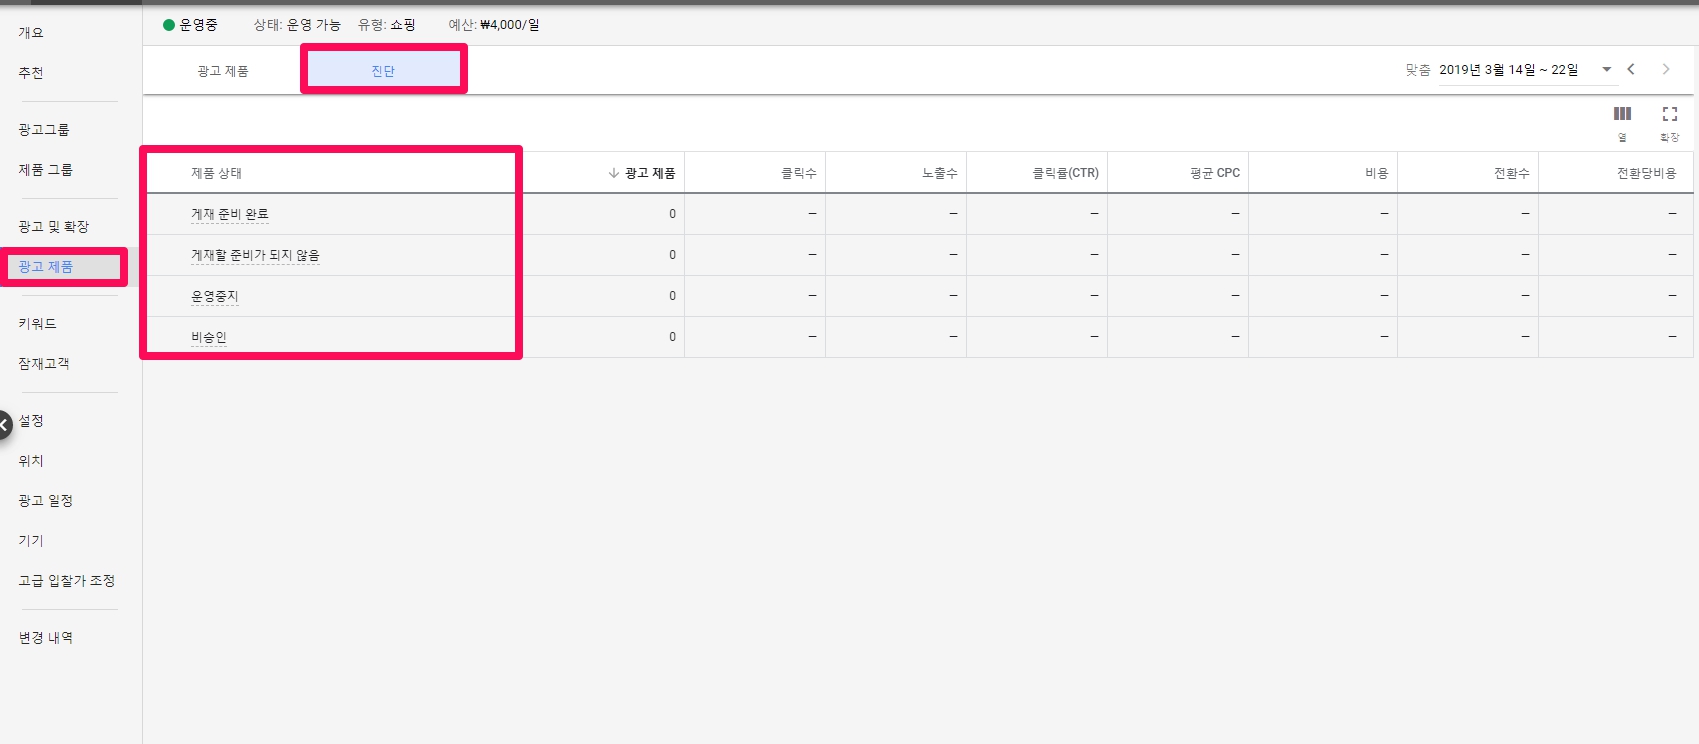Open 설정 in the sidebar
Screen dimensions: 1699x744
(31, 421)
